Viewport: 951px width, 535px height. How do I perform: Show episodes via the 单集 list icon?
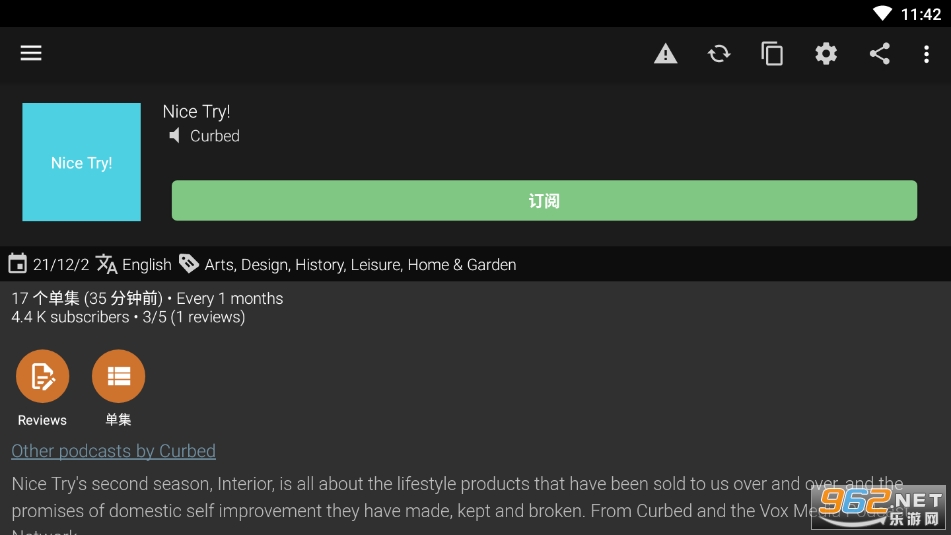click(118, 376)
